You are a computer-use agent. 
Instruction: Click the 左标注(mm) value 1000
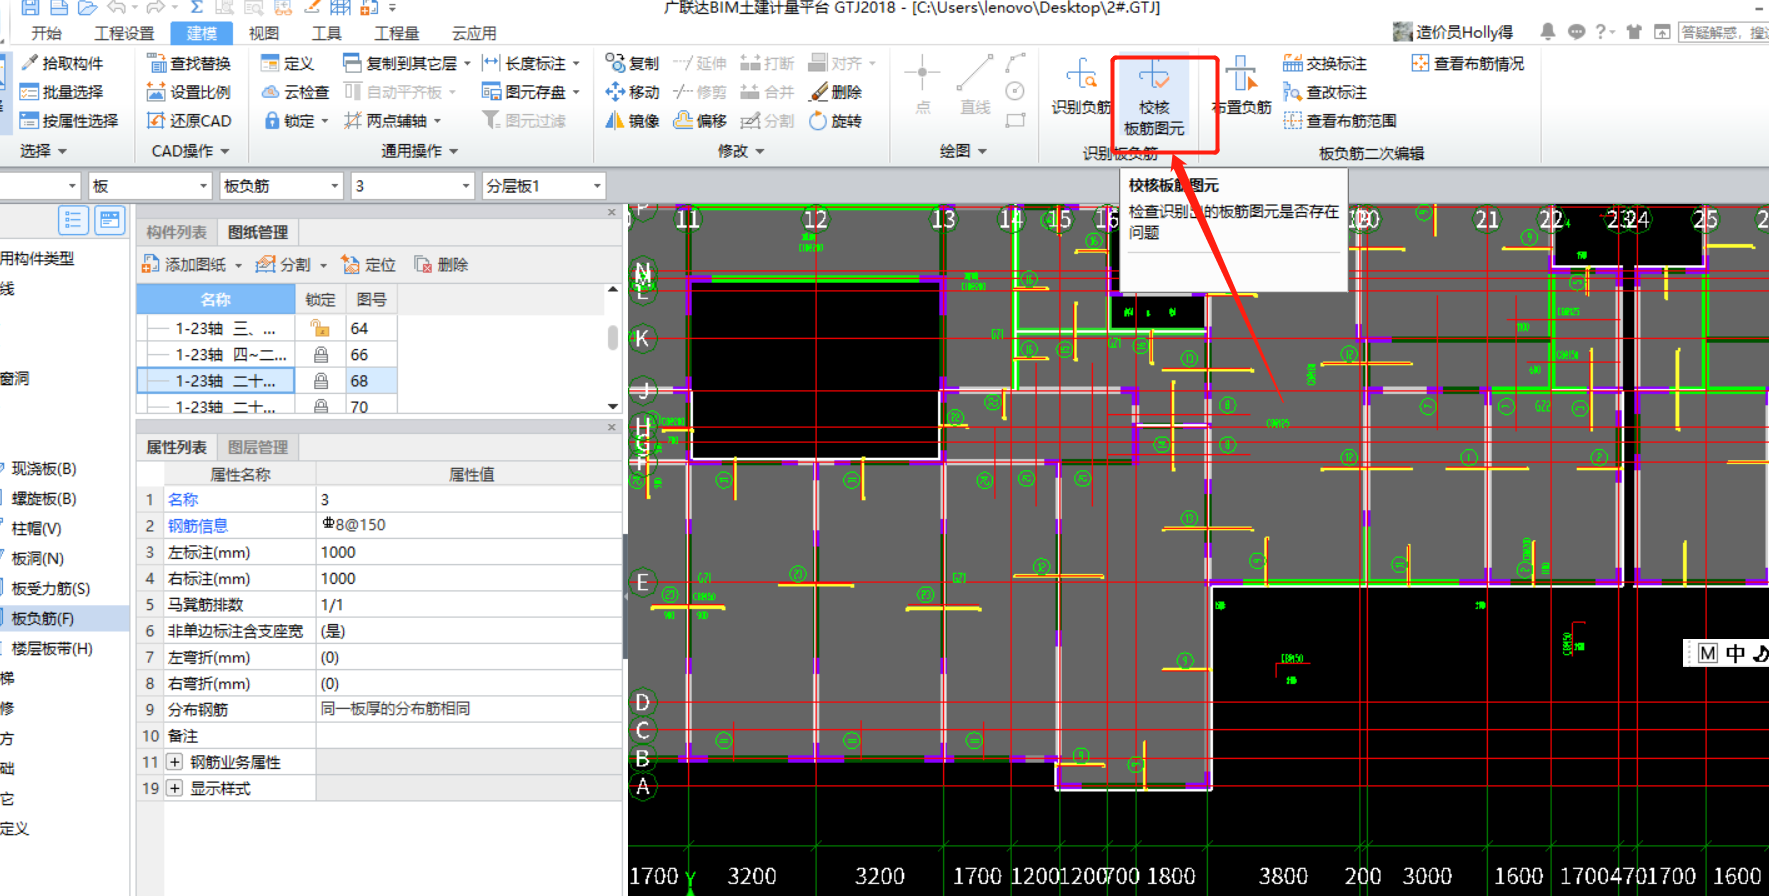coord(469,552)
